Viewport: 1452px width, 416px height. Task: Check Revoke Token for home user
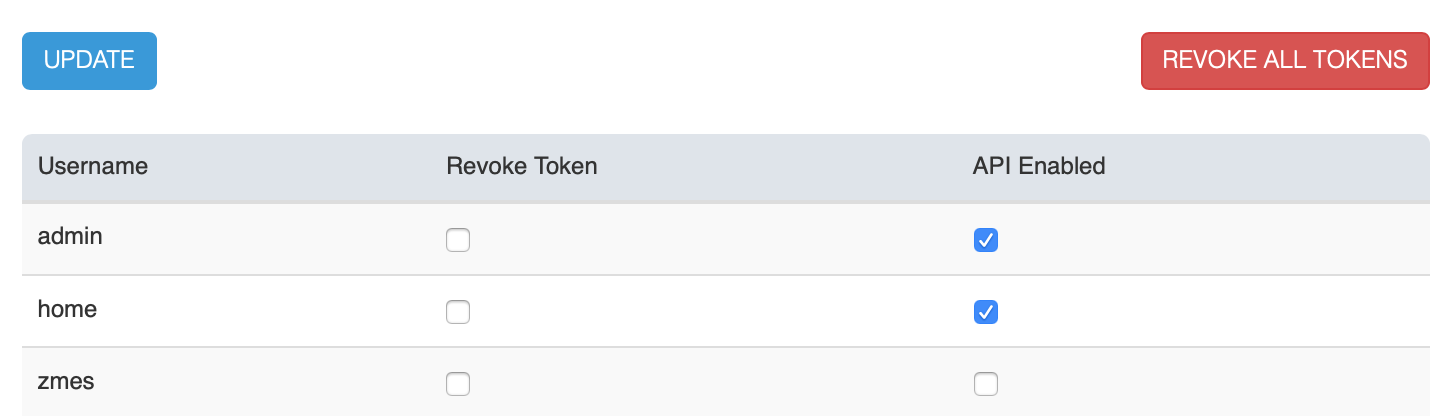(458, 312)
